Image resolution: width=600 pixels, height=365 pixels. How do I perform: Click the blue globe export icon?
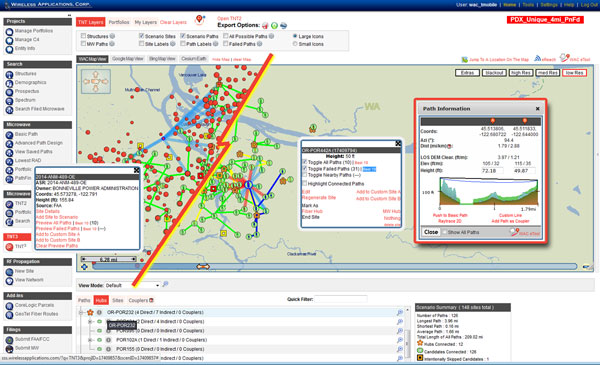pyautogui.click(x=284, y=26)
